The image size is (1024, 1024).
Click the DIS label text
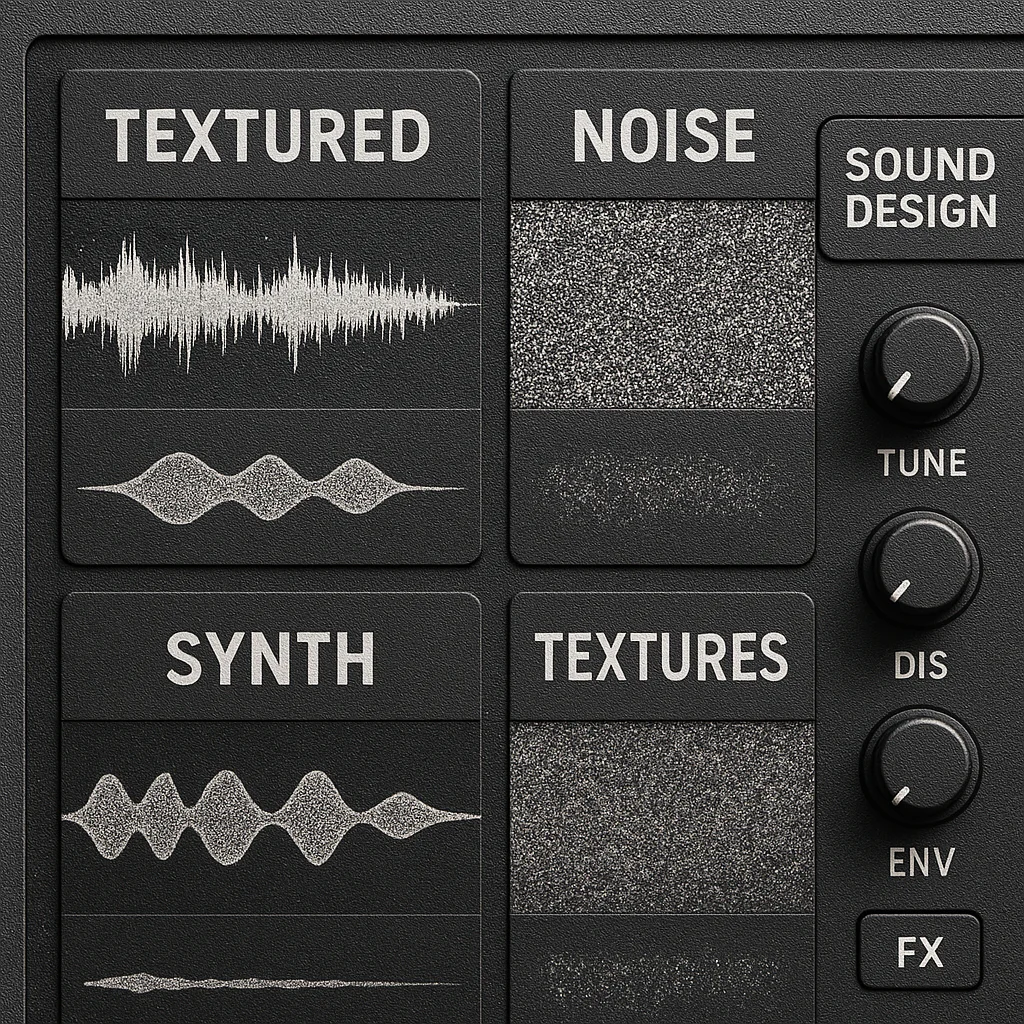pyautogui.click(x=921, y=665)
